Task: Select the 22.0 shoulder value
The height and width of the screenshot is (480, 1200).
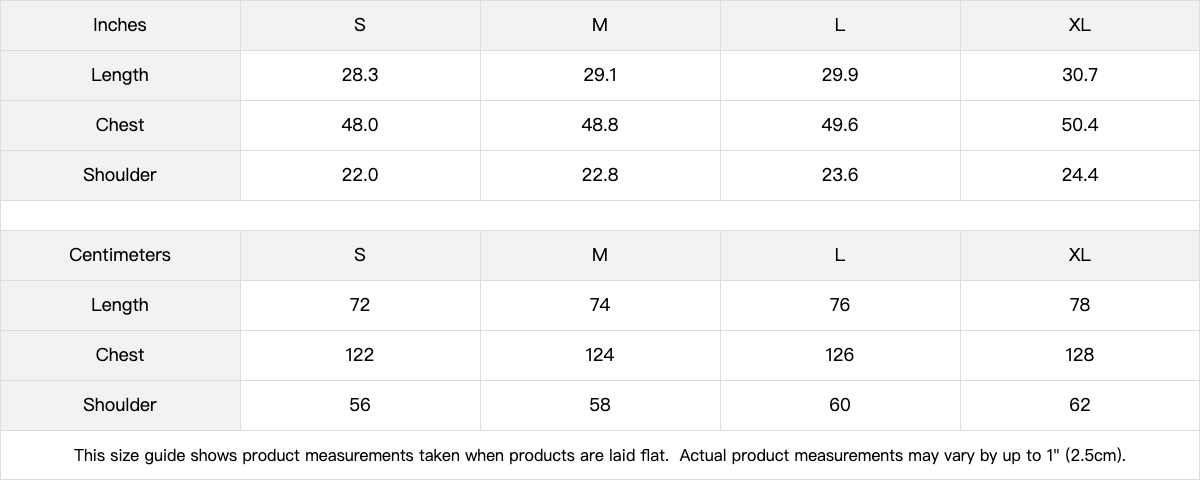Action: tap(360, 175)
